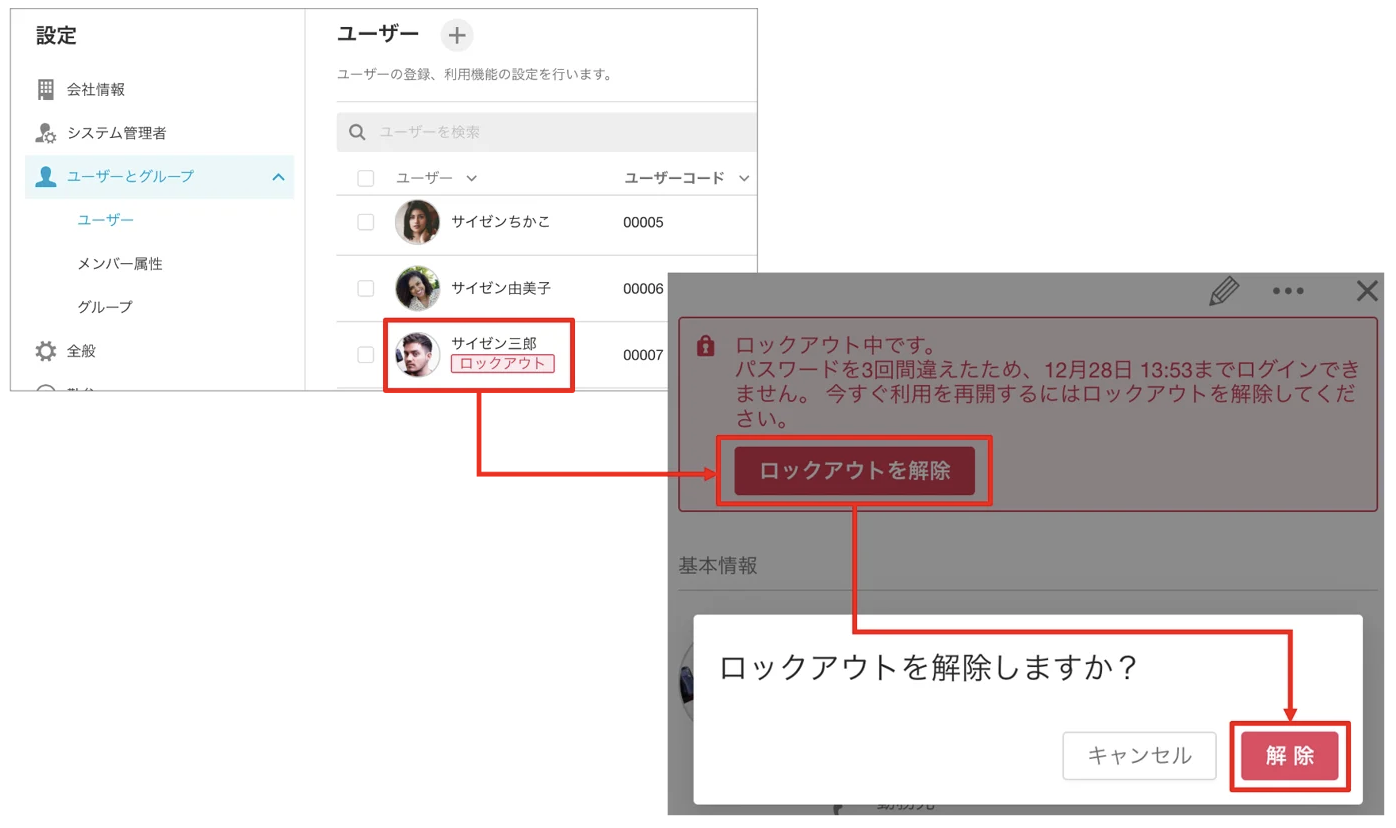This screenshot has height=828, width=1396.
Task: Click user code 00005
Action: click(643, 222)
